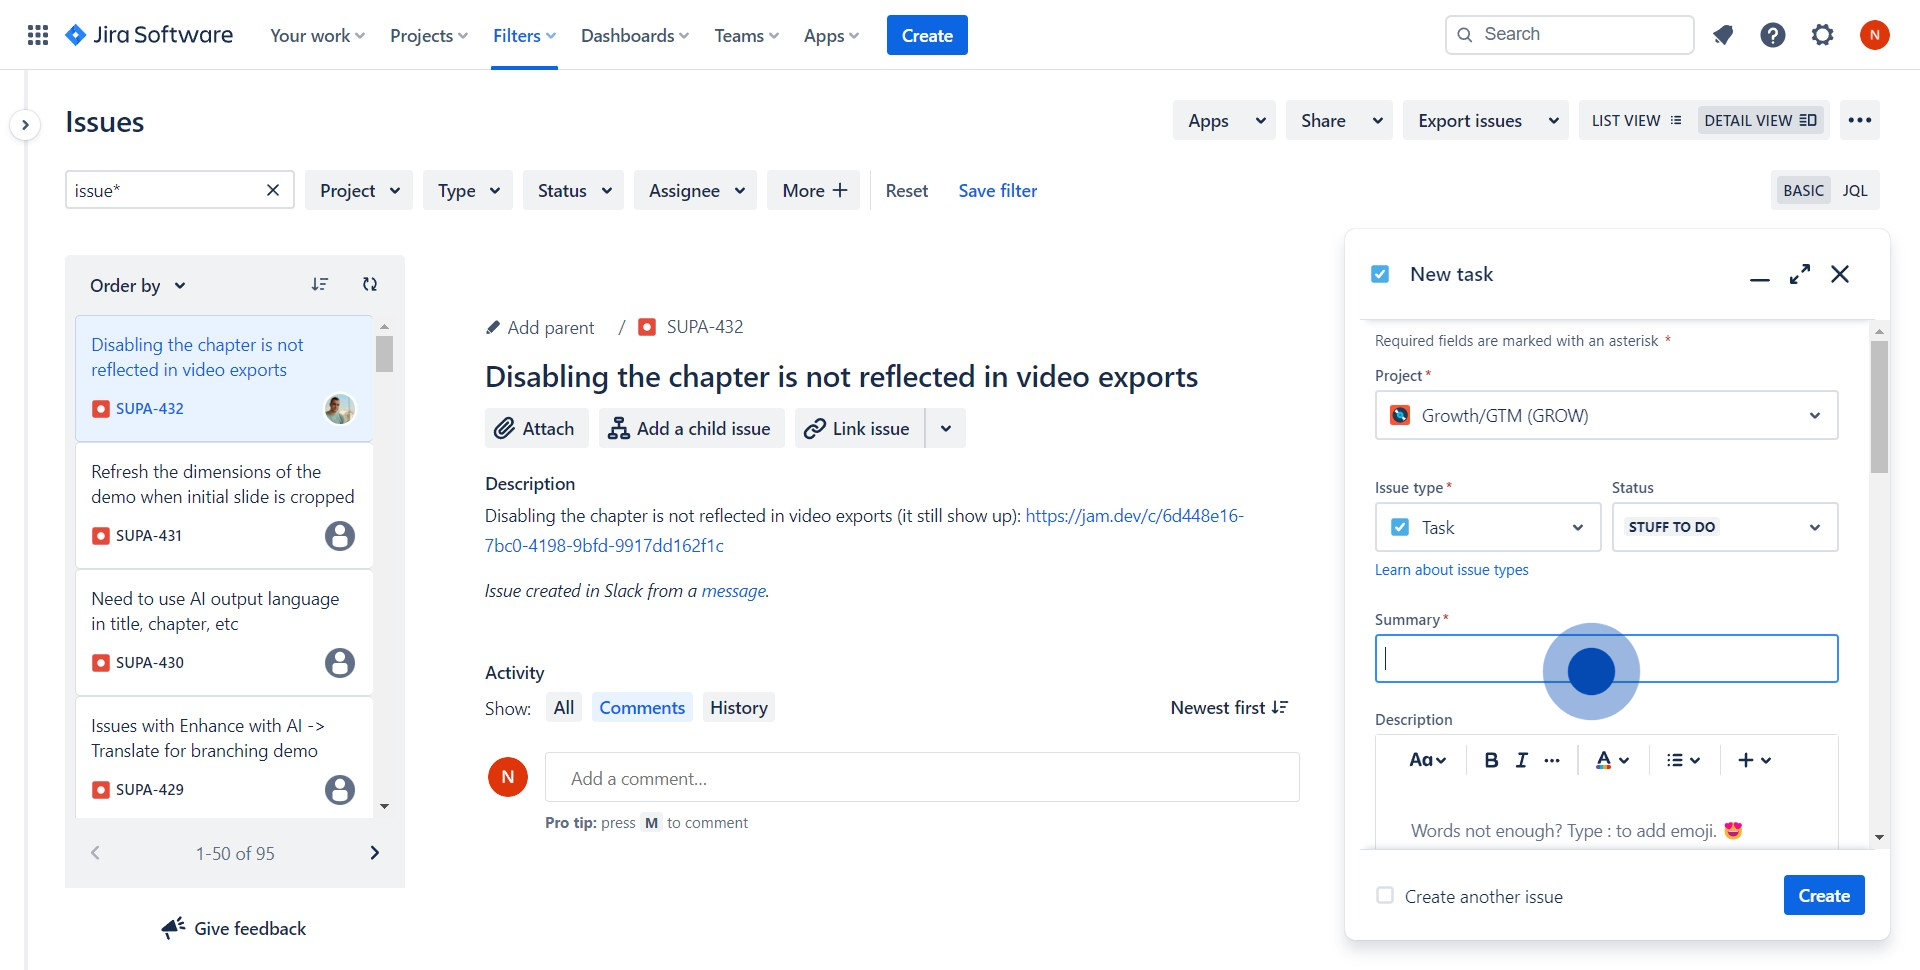
Task: Check the Create another issue checkbox
Action: (x=1385, y=896)
